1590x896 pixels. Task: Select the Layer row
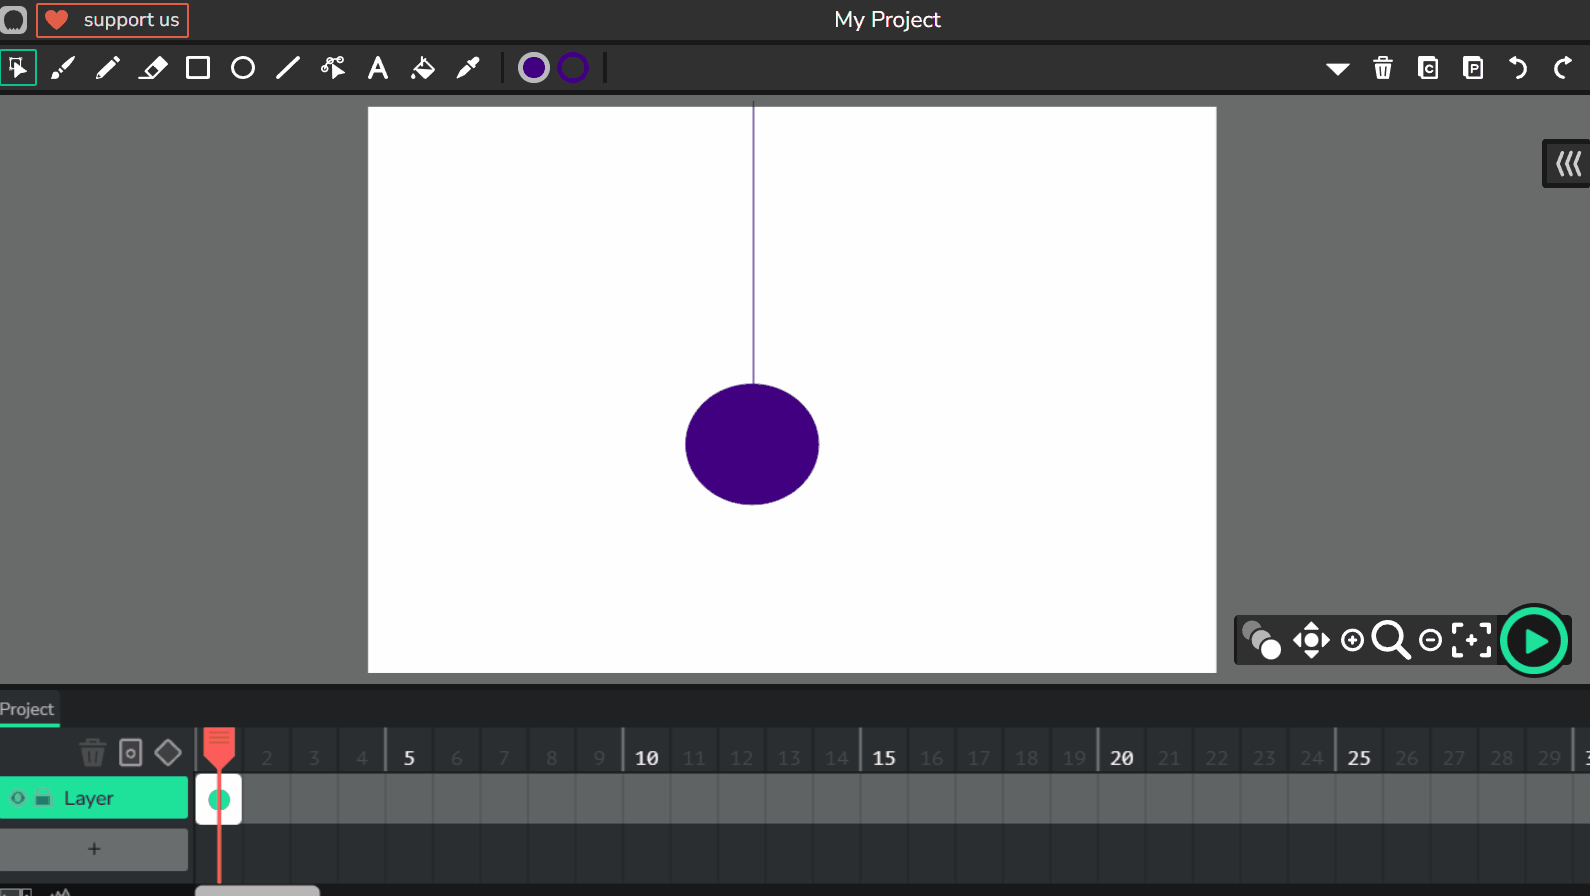(x=94, y=798)
